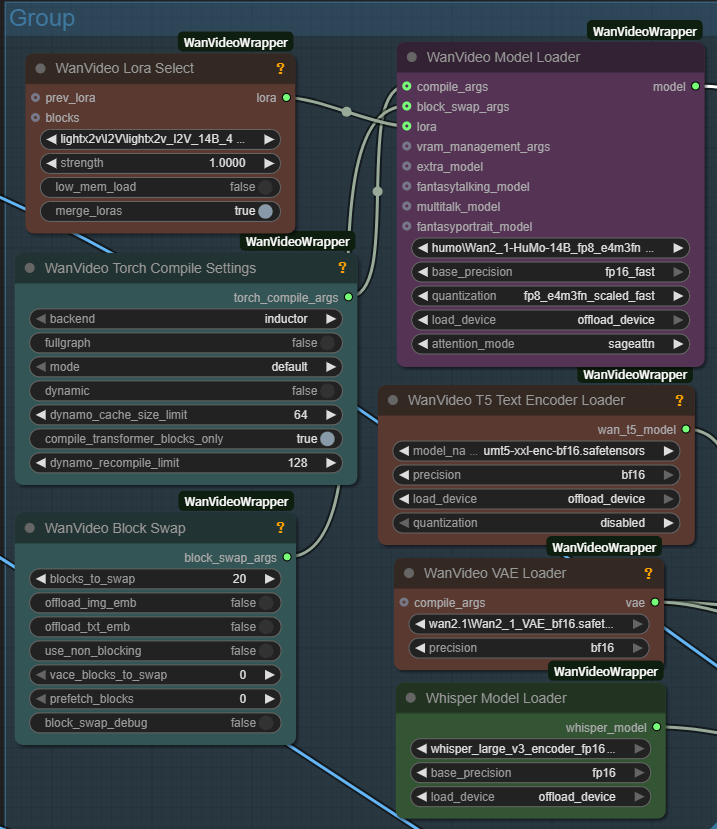This screenshot has height=829, width=717.
Task: Collapse the WanVideo Lora Select node dot
Action: (40, 68)
